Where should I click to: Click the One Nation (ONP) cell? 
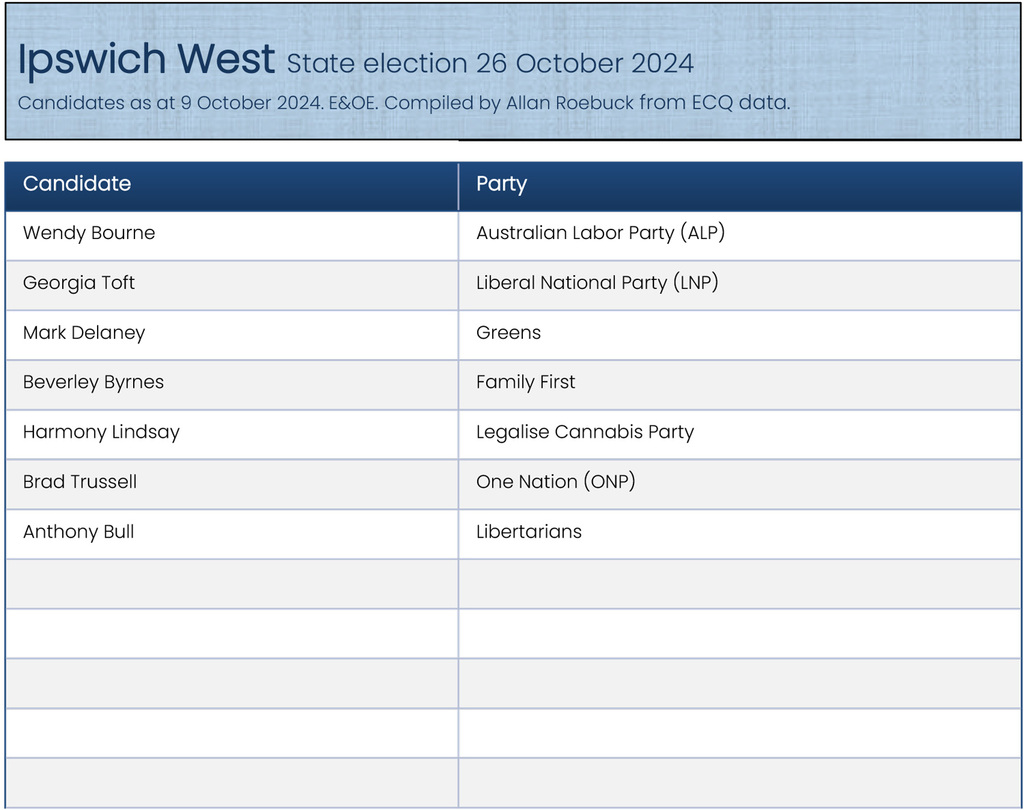point(555,482)
